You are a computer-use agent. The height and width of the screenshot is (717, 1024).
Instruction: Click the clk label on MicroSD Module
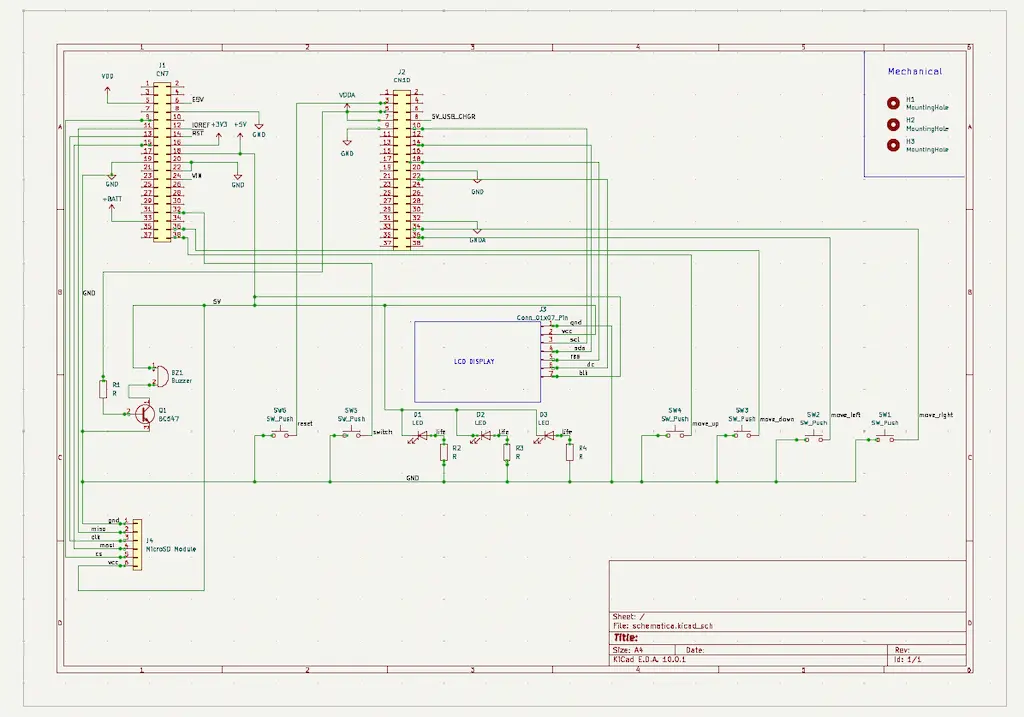click(95, 537)
